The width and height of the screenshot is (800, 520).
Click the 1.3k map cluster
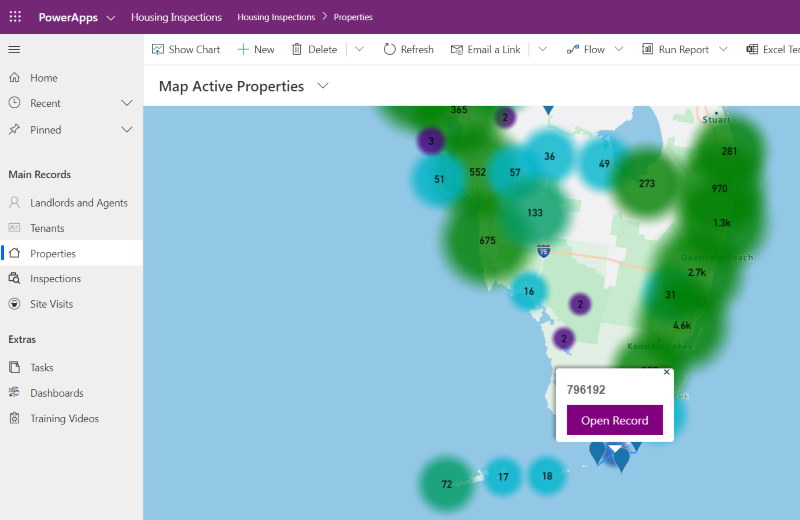[721, 222]
